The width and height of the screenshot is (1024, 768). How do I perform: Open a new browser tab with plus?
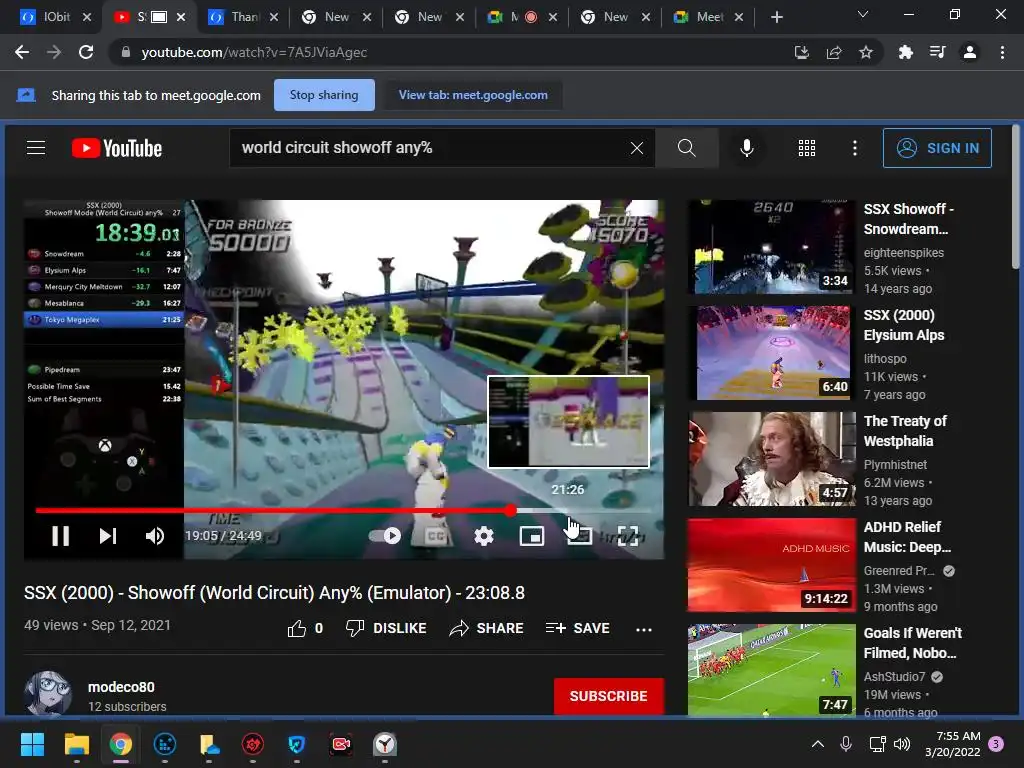click(776, 17)
